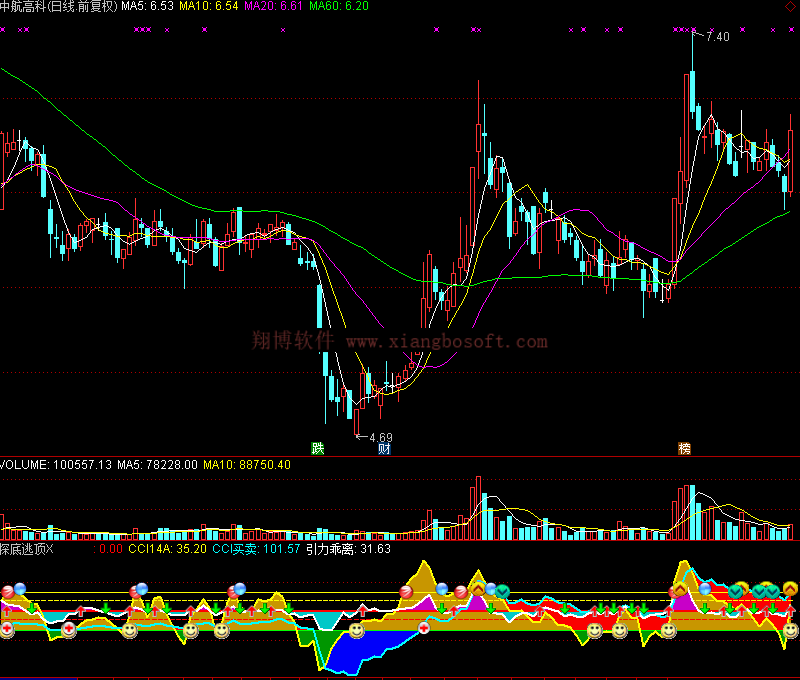Click the yellow MA10: 6.54 label in the header
Viewport: 800px width, 680px height.
pyautogui.click(x=209, y=6)
